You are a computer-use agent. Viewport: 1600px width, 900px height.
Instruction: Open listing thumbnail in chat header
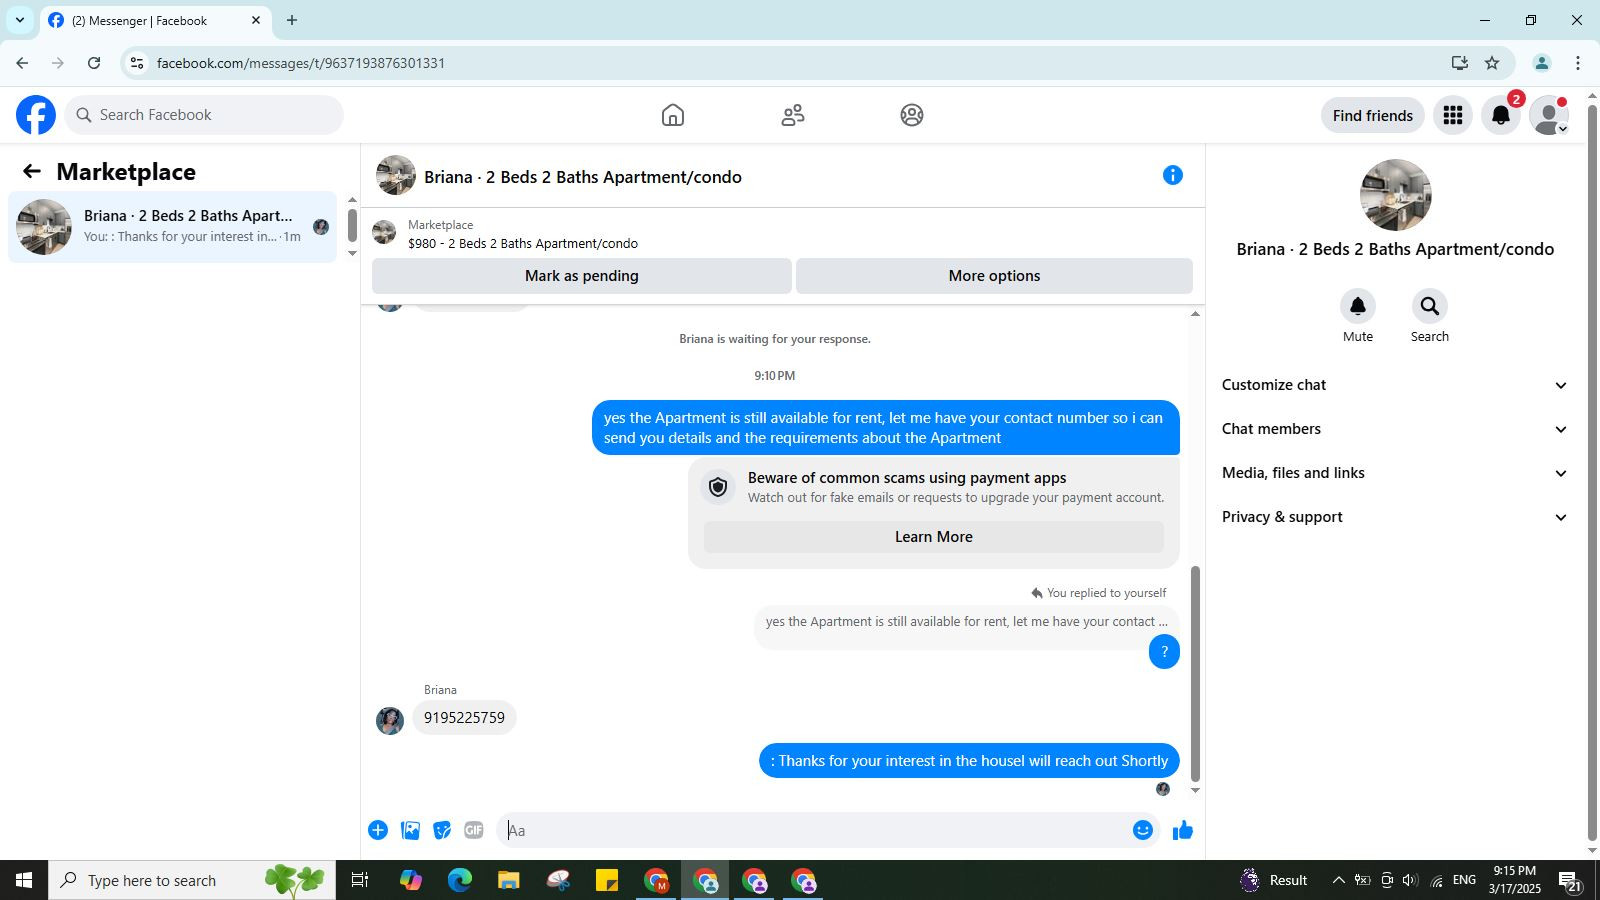[x=396, y=176]
